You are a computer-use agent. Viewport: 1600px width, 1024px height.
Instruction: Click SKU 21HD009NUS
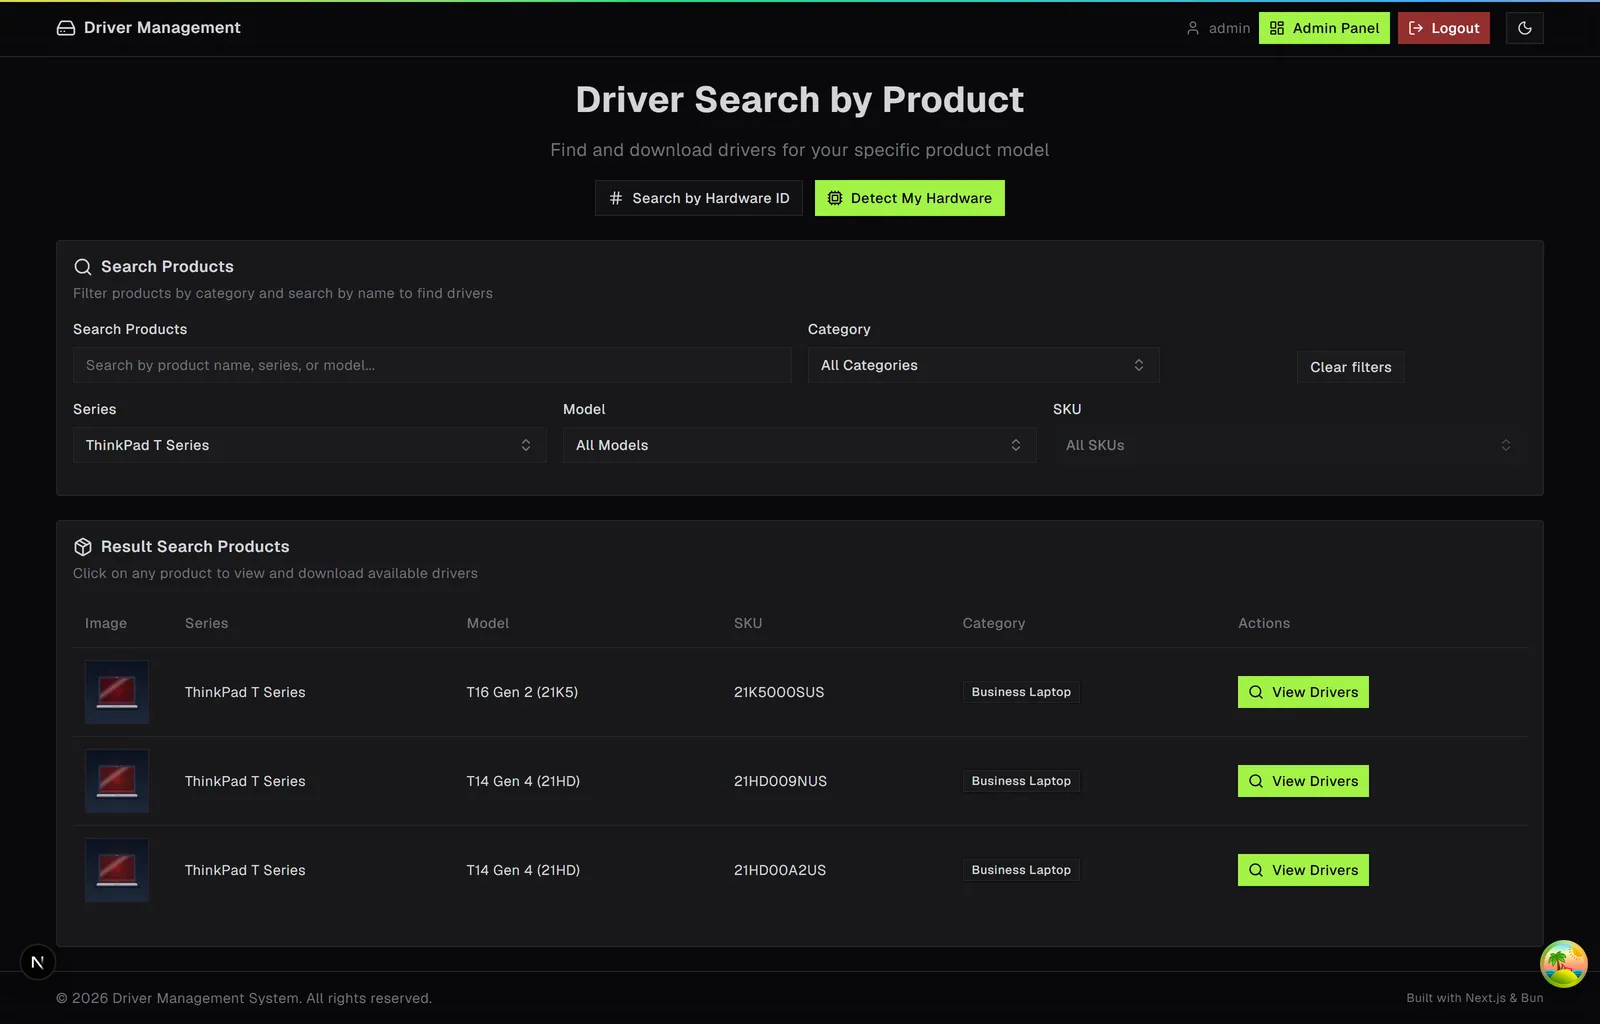point(780,781)
